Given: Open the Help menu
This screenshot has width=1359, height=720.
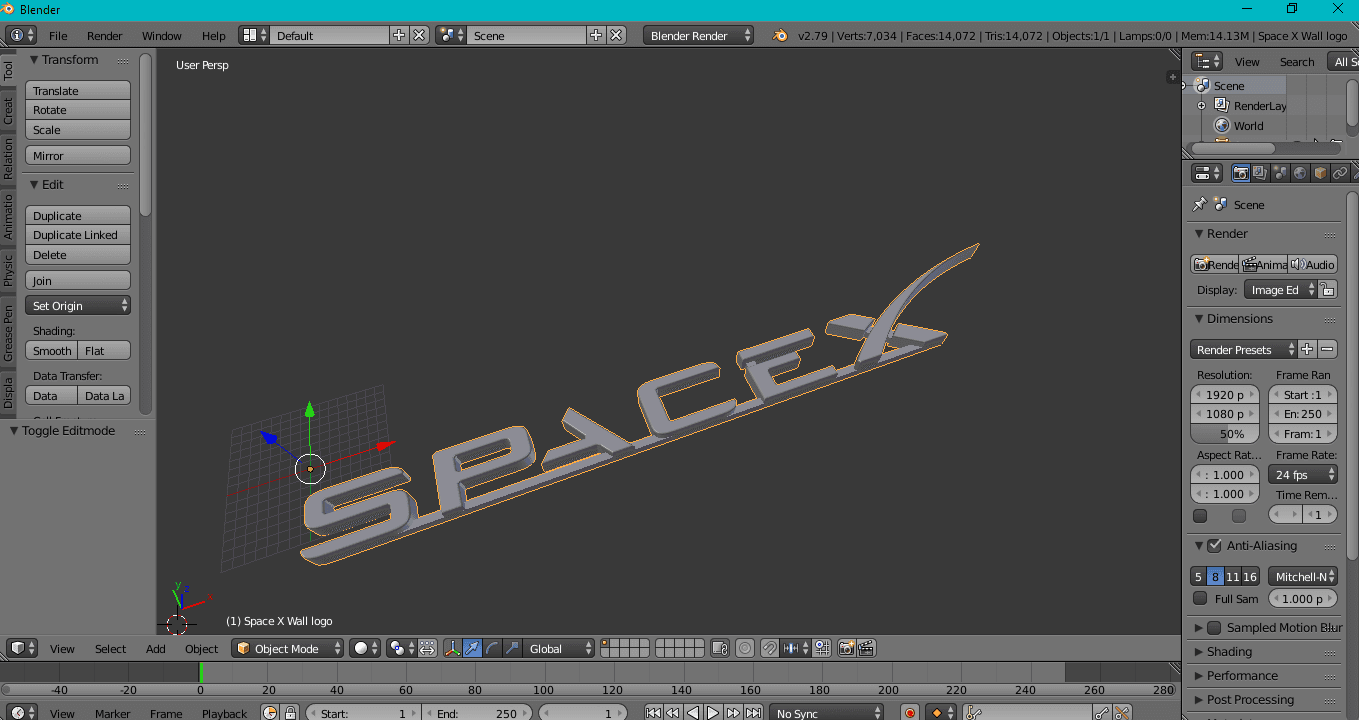Looking at the screenshot, I should 213,35.
